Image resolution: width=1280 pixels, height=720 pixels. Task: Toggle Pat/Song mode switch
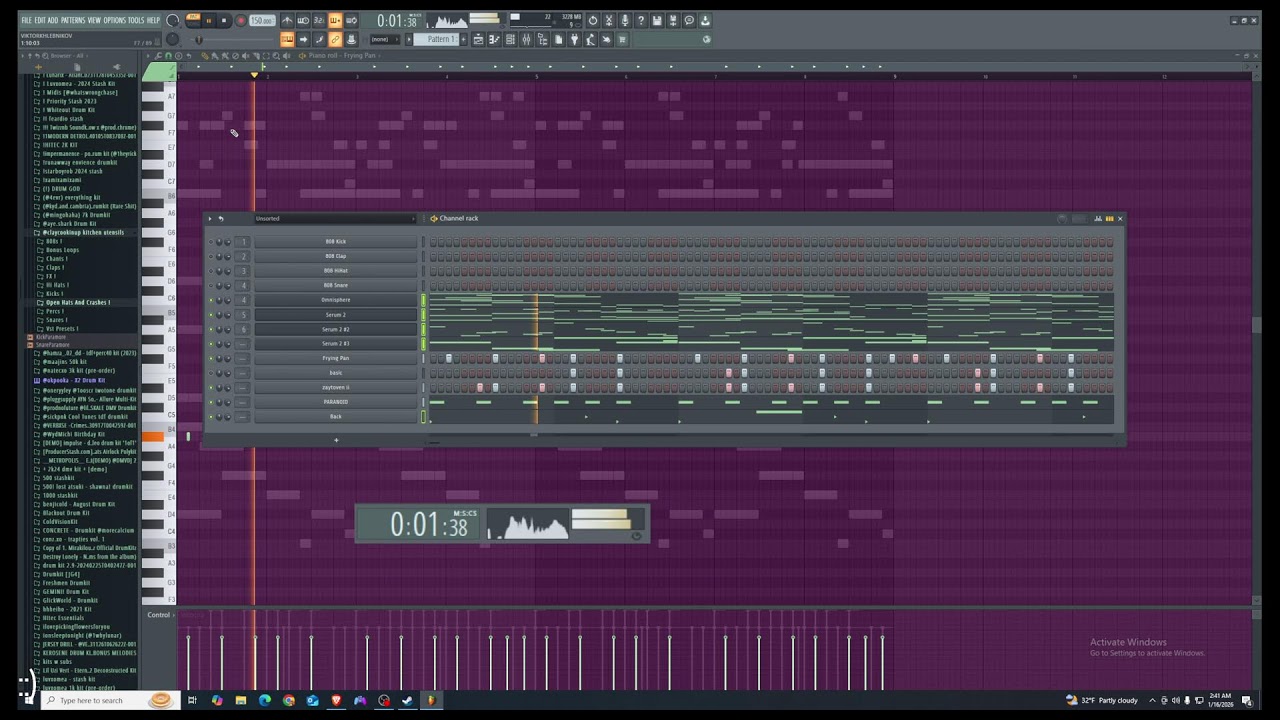pos(192,20)
